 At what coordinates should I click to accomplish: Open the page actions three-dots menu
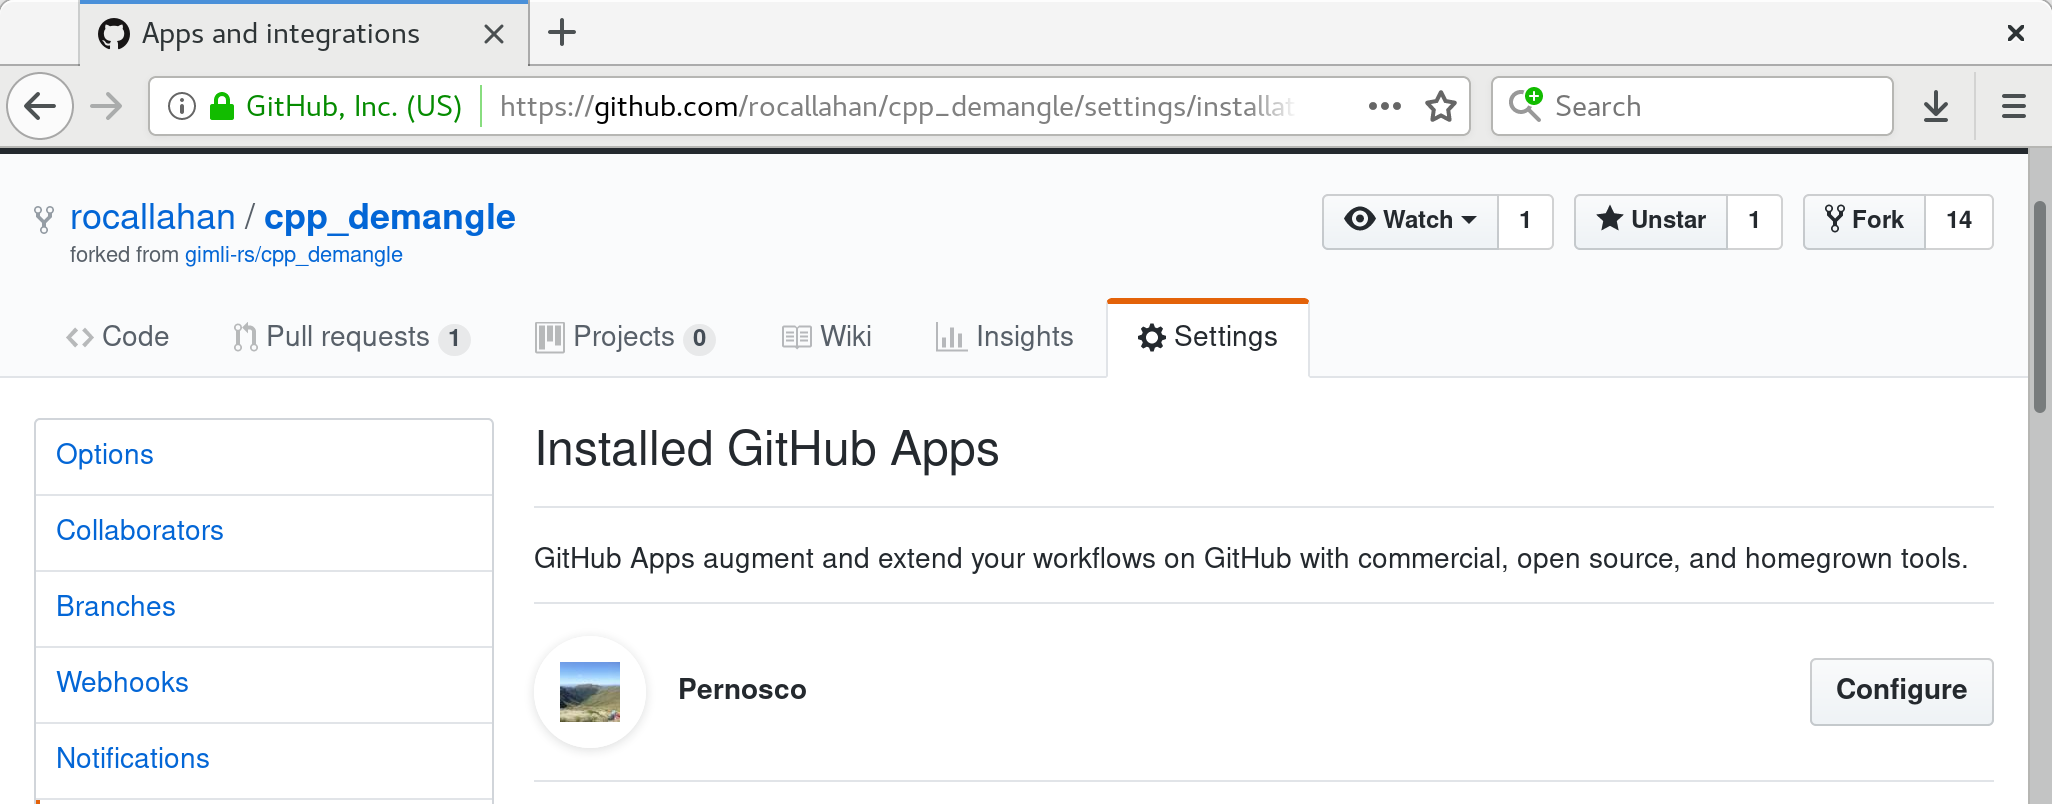[1384, 106]
